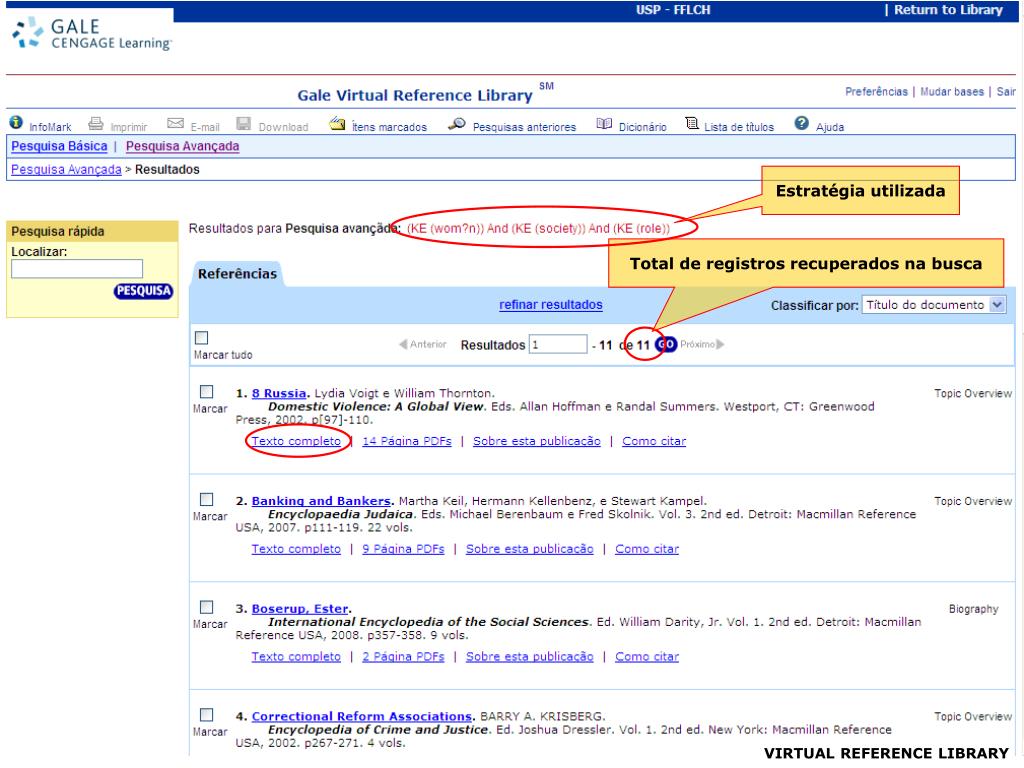Screen dimensions: 1024x768
Task: Mark the Correctional Reform Associations checkbox
Action: 206,714
